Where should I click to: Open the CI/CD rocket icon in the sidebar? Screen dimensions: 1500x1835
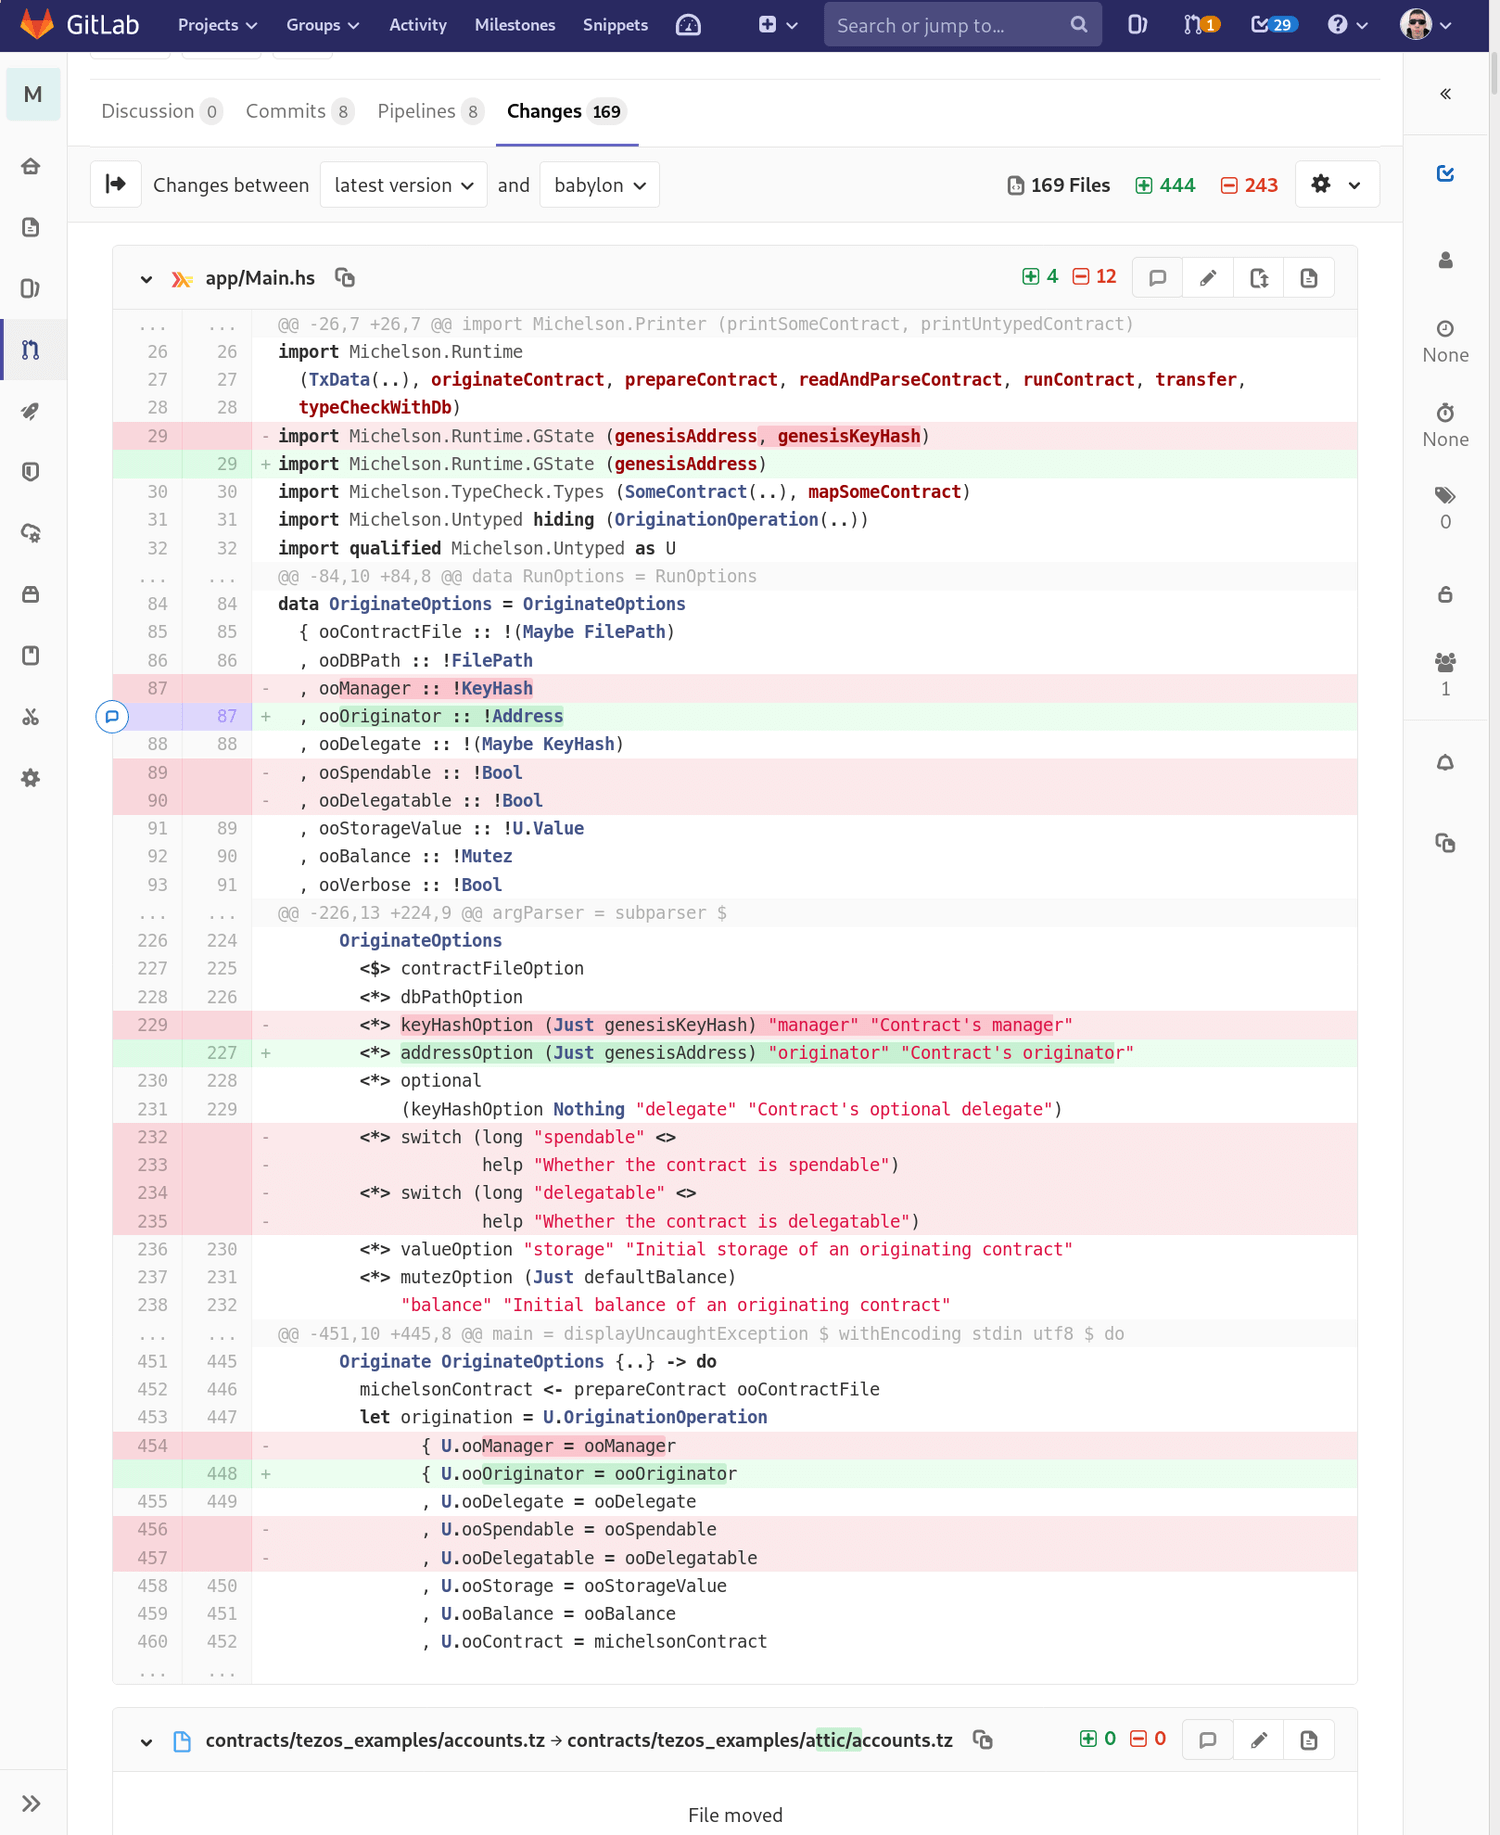click(31, 411)
